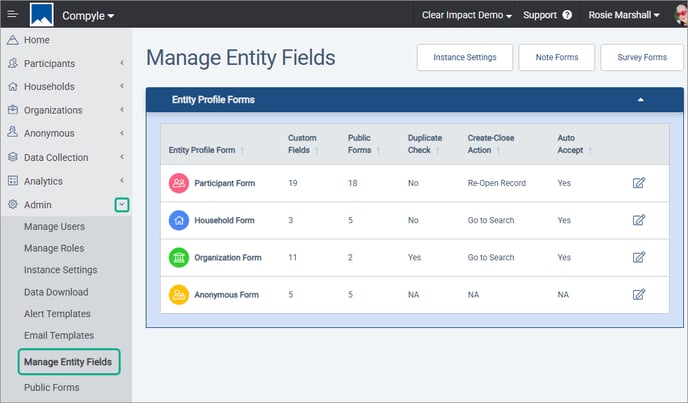Edit the Household Form row
This screenshot has height=403, width=688.
point(639,220)
